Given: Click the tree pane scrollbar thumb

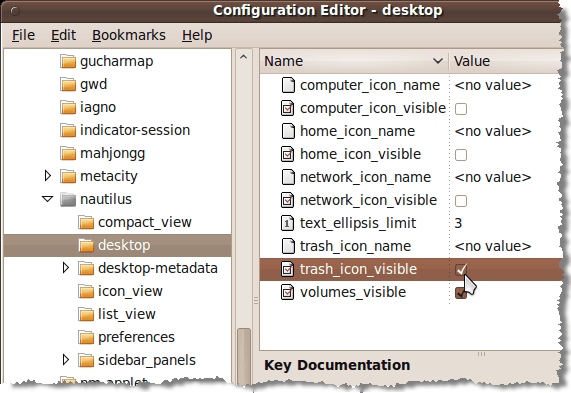Looking at the screenshot, I should (244, 356).
